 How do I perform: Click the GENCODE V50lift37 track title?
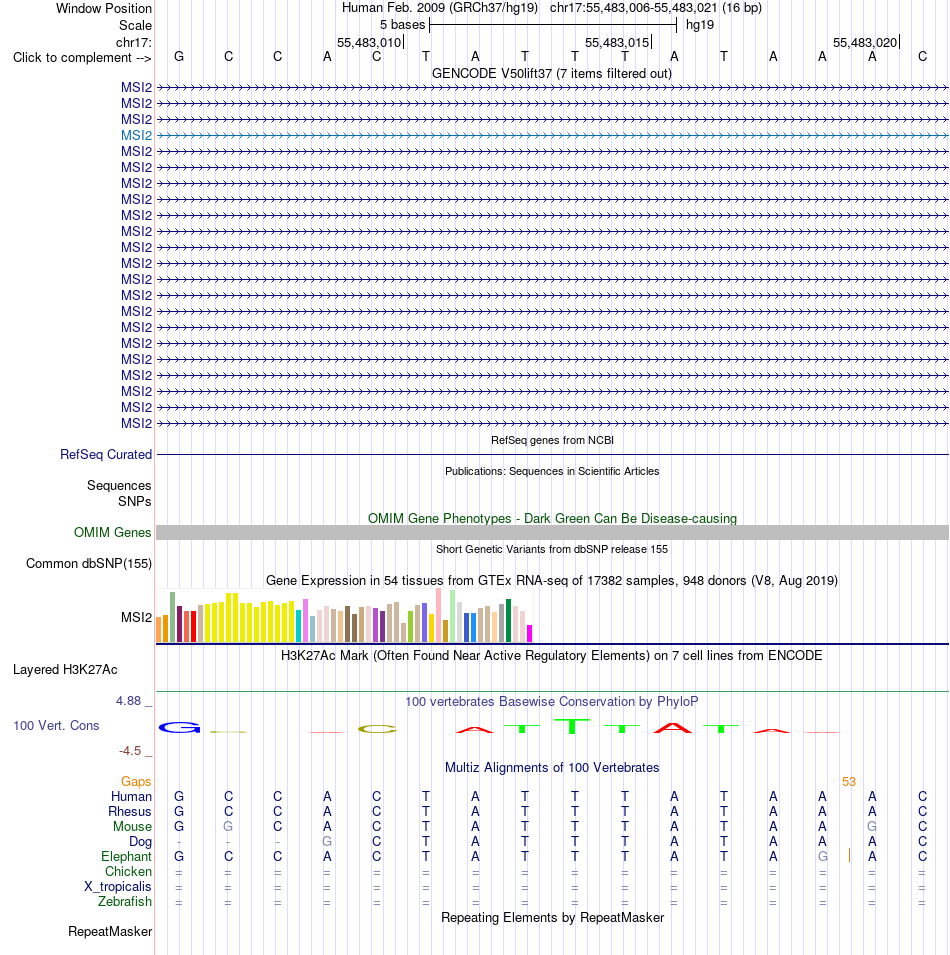pyautogui.click(x=552, y=73)
